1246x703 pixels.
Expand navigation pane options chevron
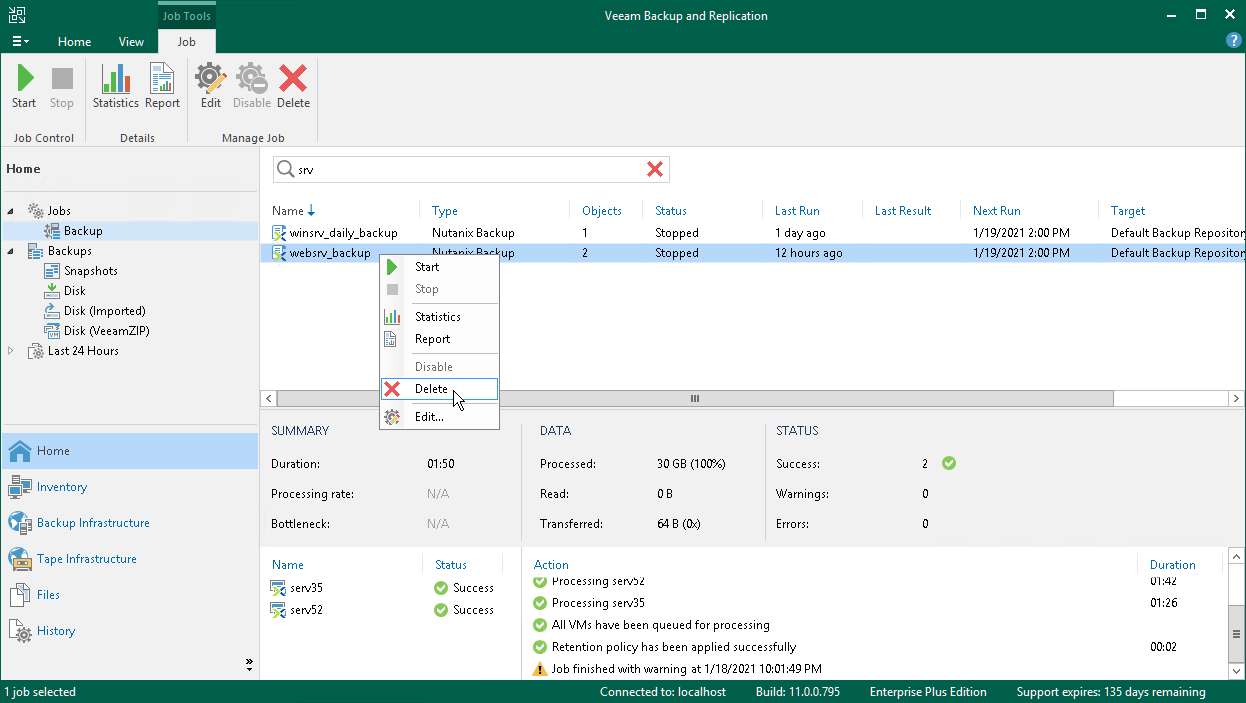249,663
